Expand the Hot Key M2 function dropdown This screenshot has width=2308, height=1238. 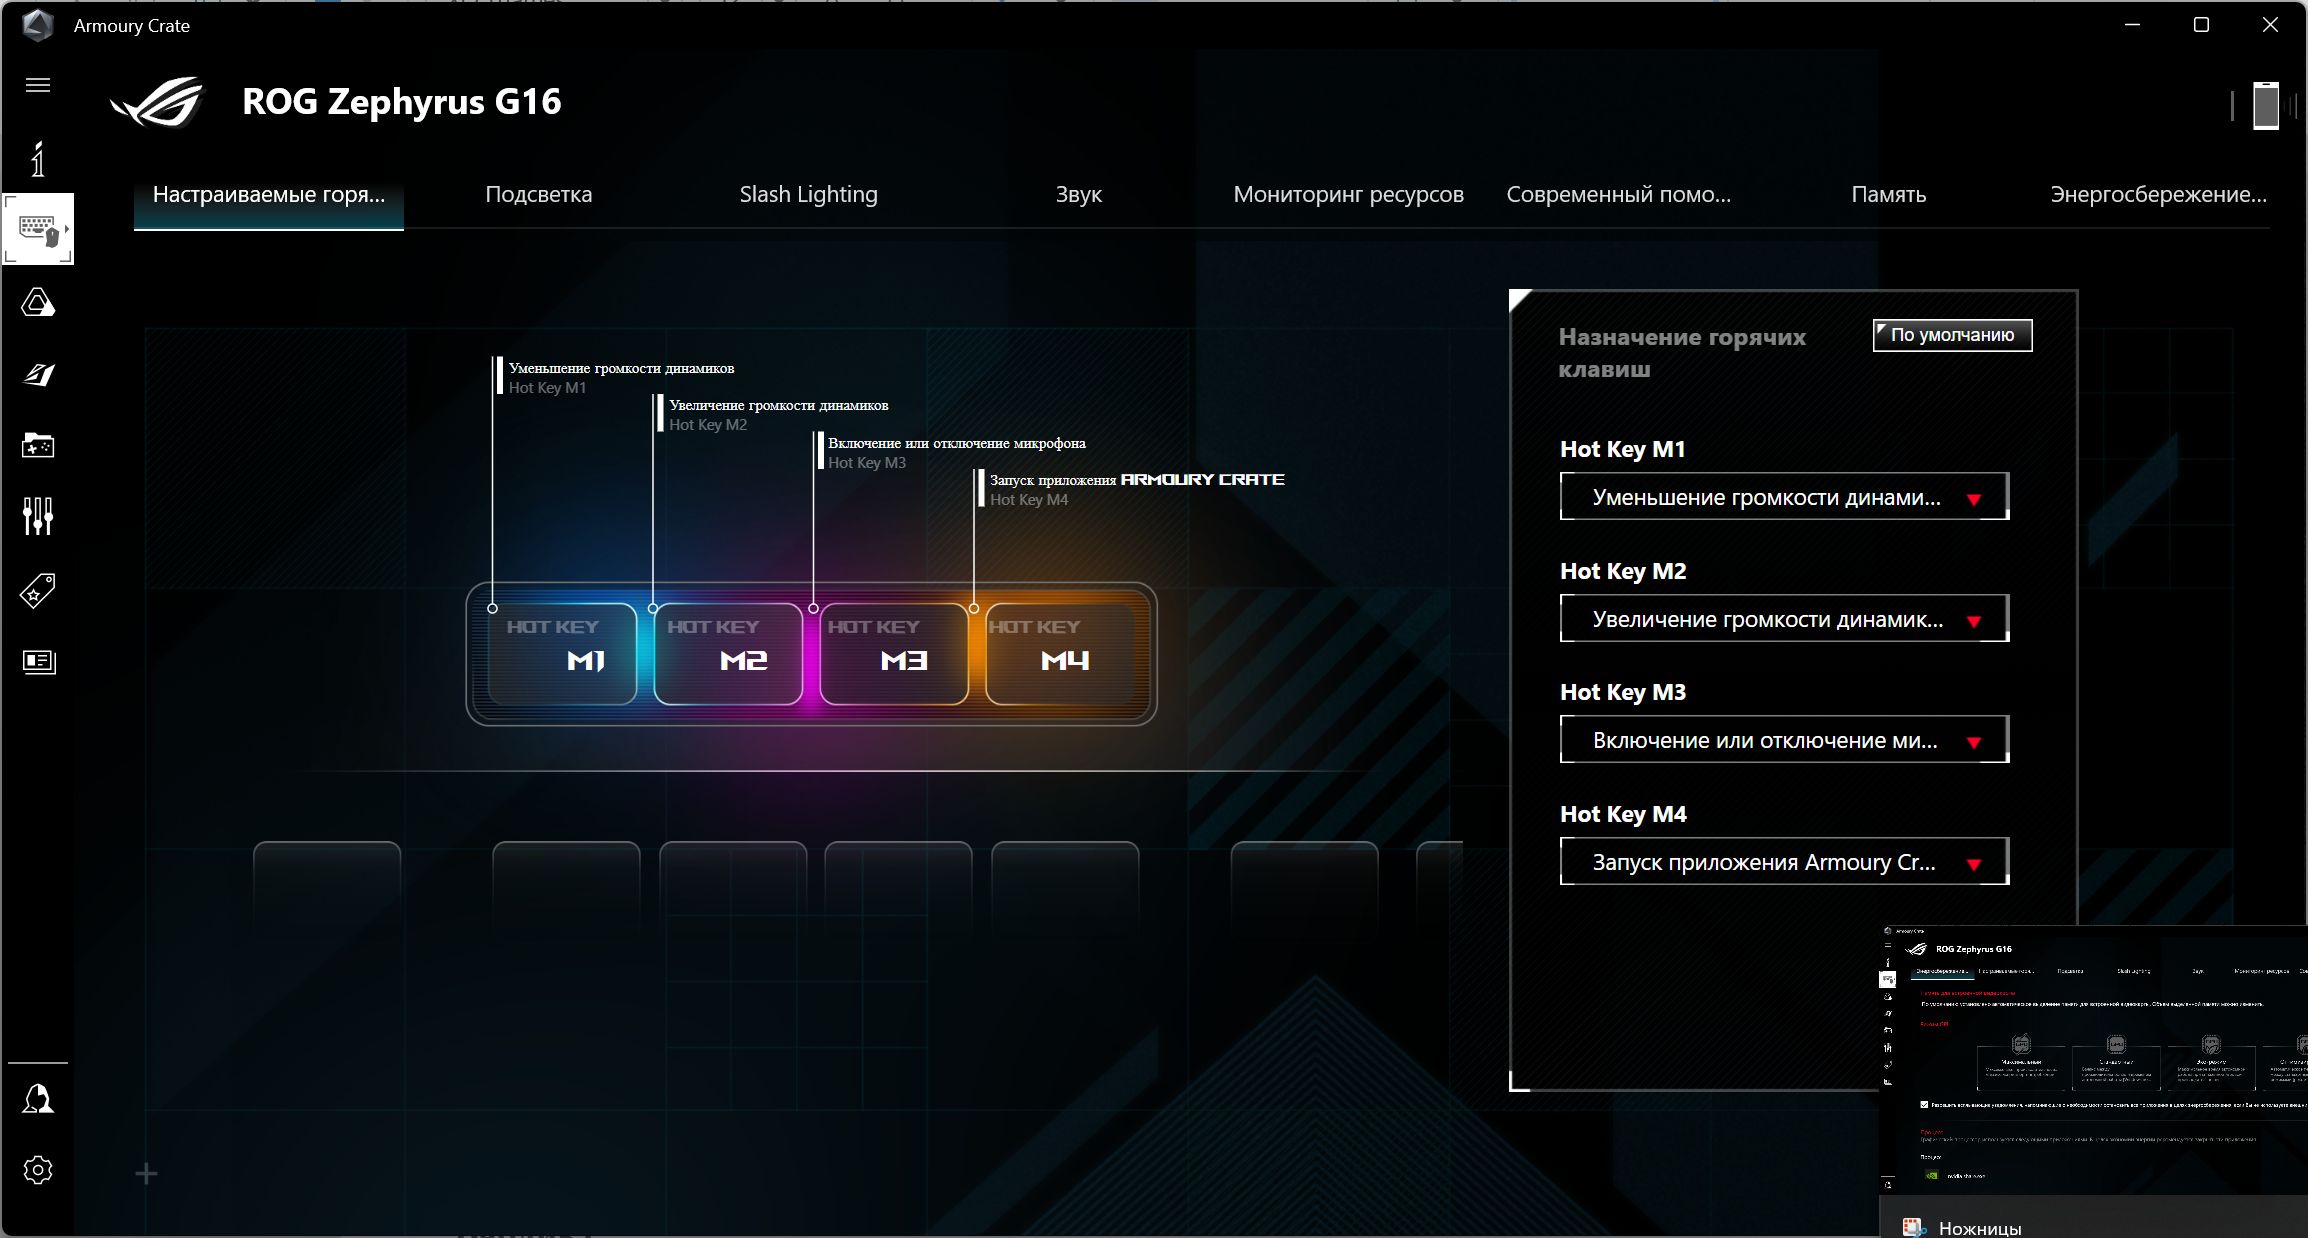1784,619
